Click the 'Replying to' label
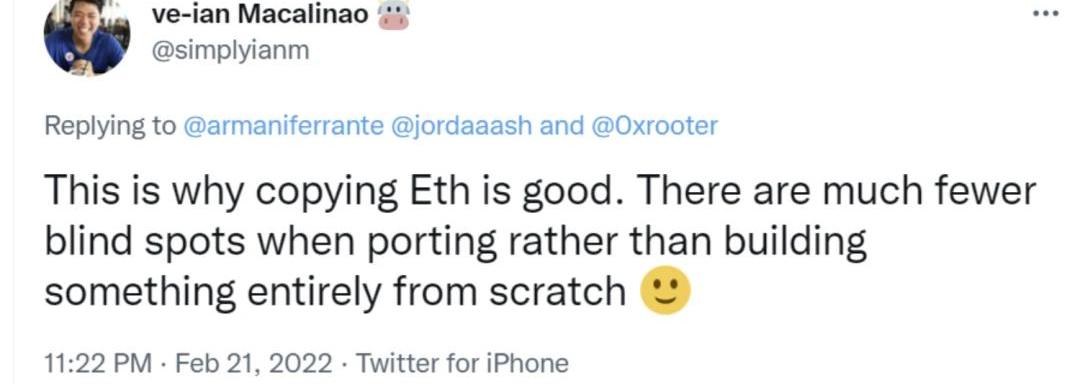The height and width of the screenshot is (384, 1080). [110, 126]
